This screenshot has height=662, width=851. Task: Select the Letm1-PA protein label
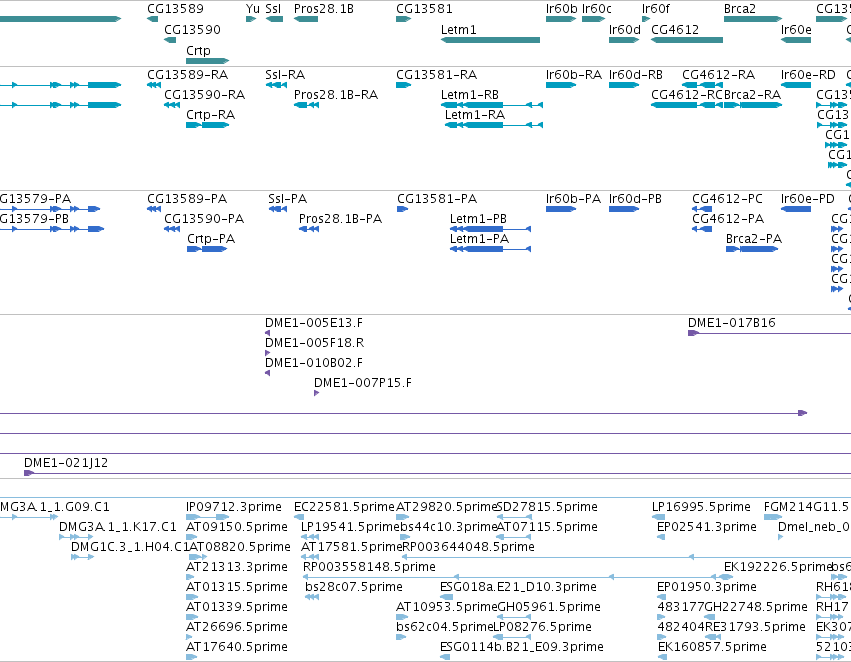(479, 239)
